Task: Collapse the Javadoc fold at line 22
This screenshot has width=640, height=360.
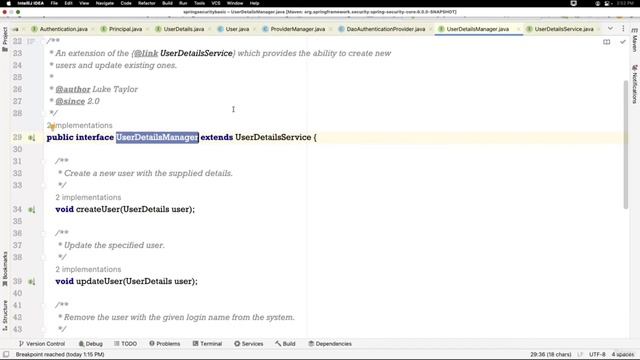Action: [43, 41]
